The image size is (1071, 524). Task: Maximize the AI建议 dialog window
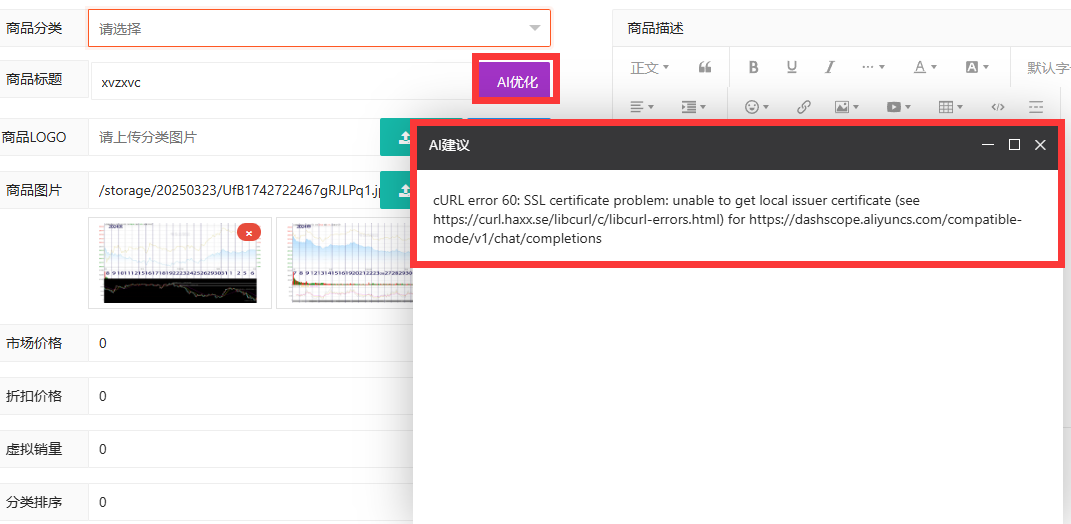(1014, 145)
